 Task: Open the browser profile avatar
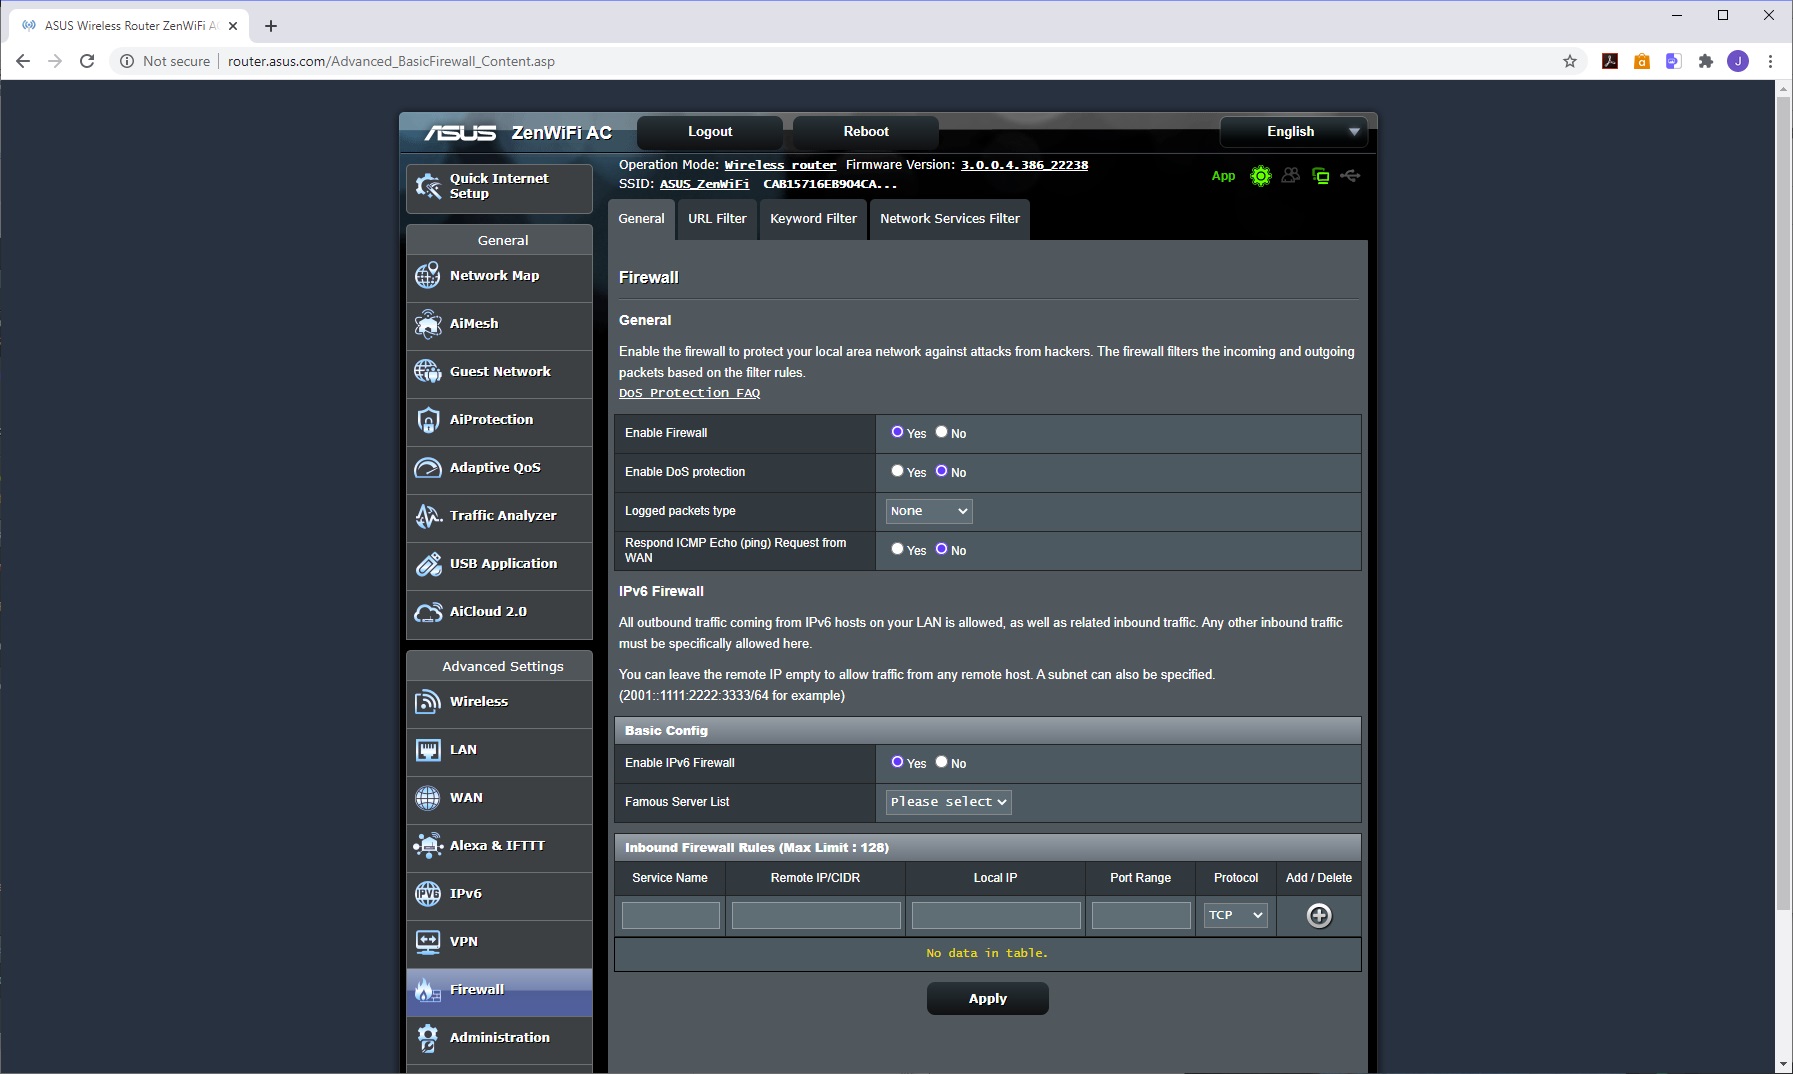[1738, 61]
